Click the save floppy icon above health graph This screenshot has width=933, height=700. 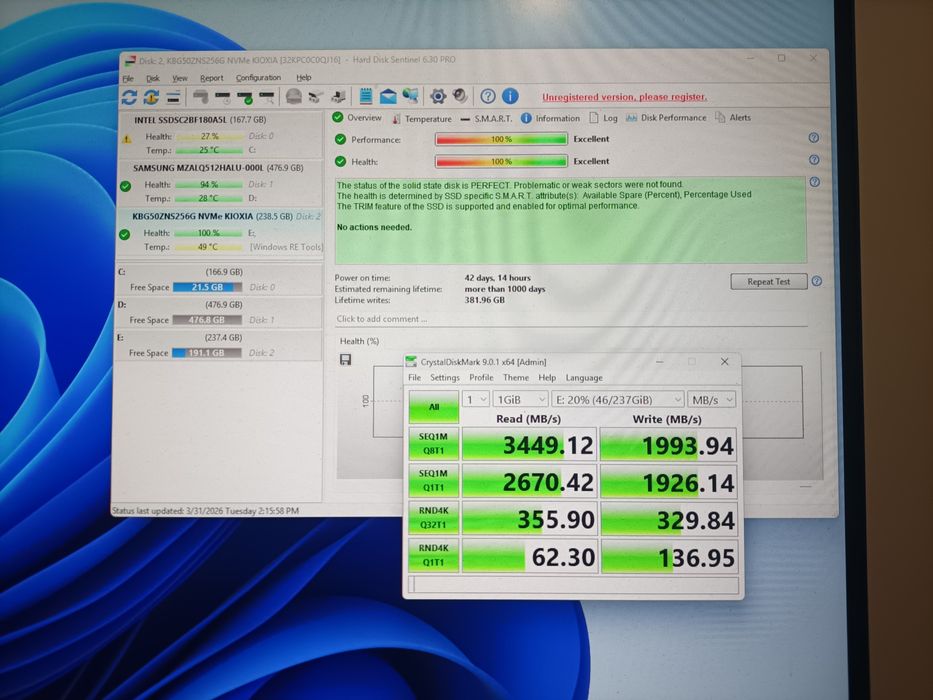[x=345, y=359]
